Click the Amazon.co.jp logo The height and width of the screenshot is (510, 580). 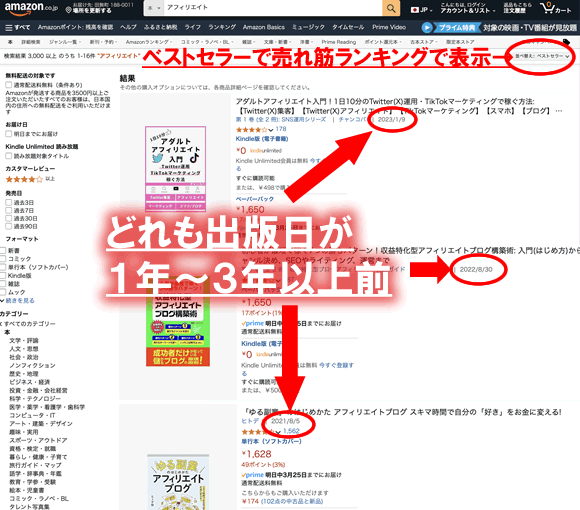point(31,8)
